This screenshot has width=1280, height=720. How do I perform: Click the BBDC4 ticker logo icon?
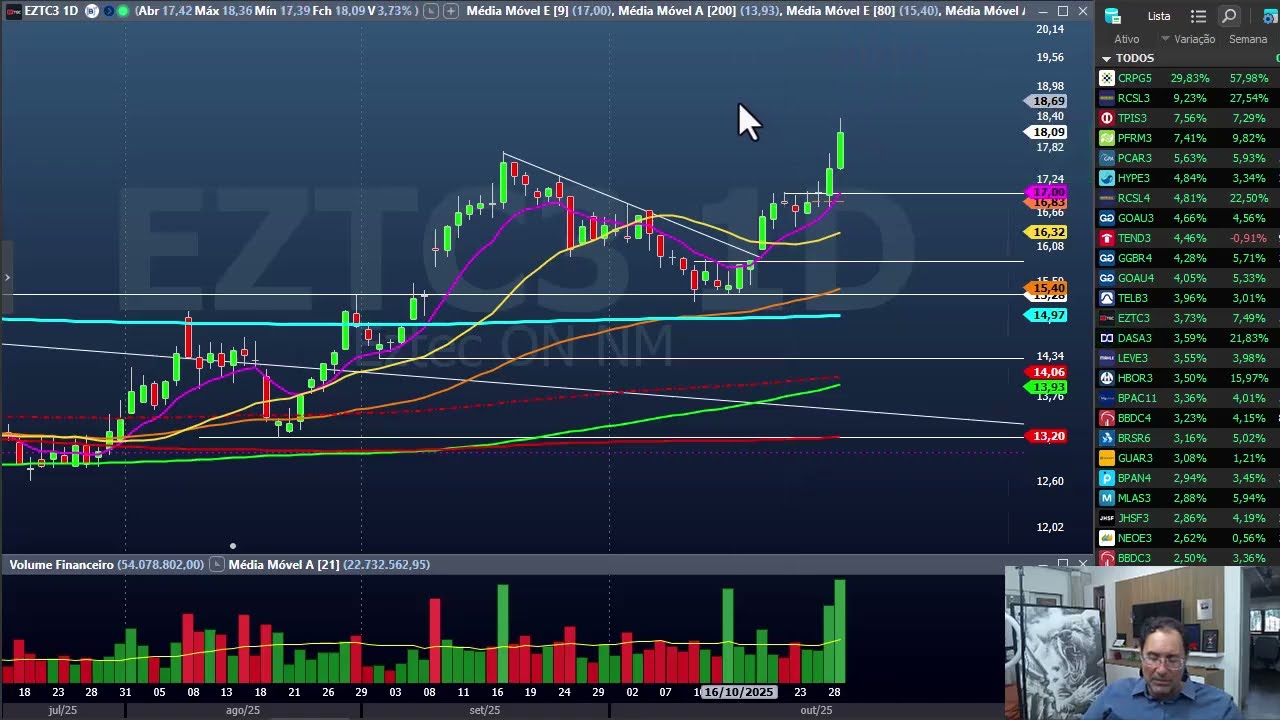coord(1107,418)
